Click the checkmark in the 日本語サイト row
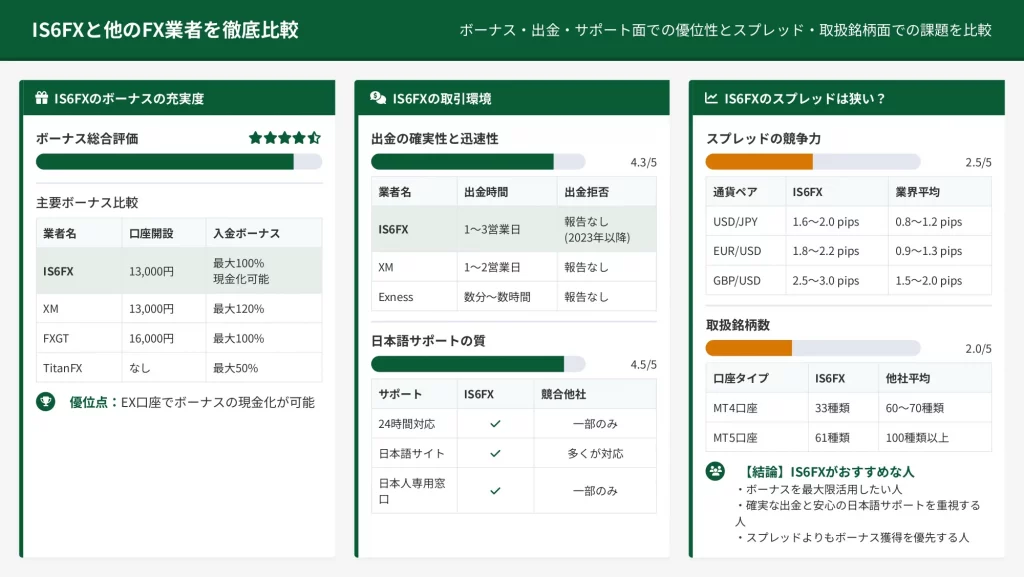 click(495, 453)
